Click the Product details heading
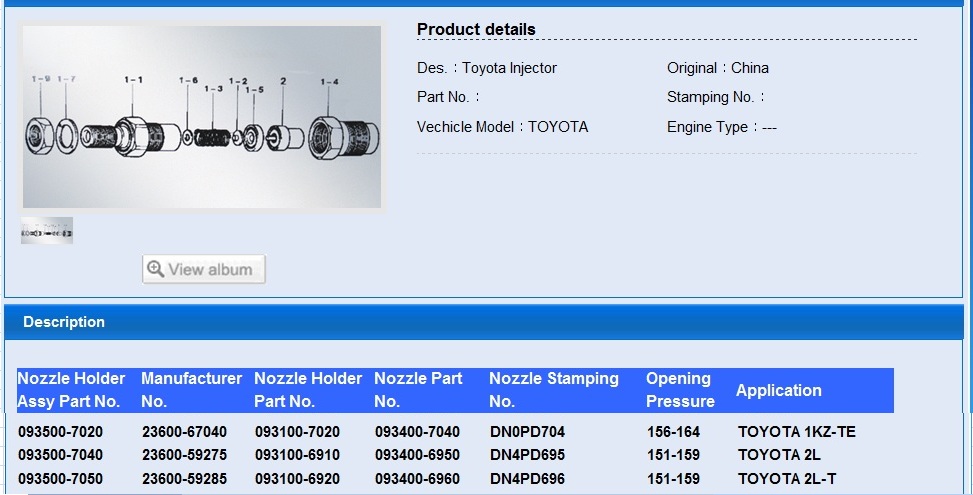The width and height of the screenshot is (973, 495). pyautogui.click(x=476, y=29)
